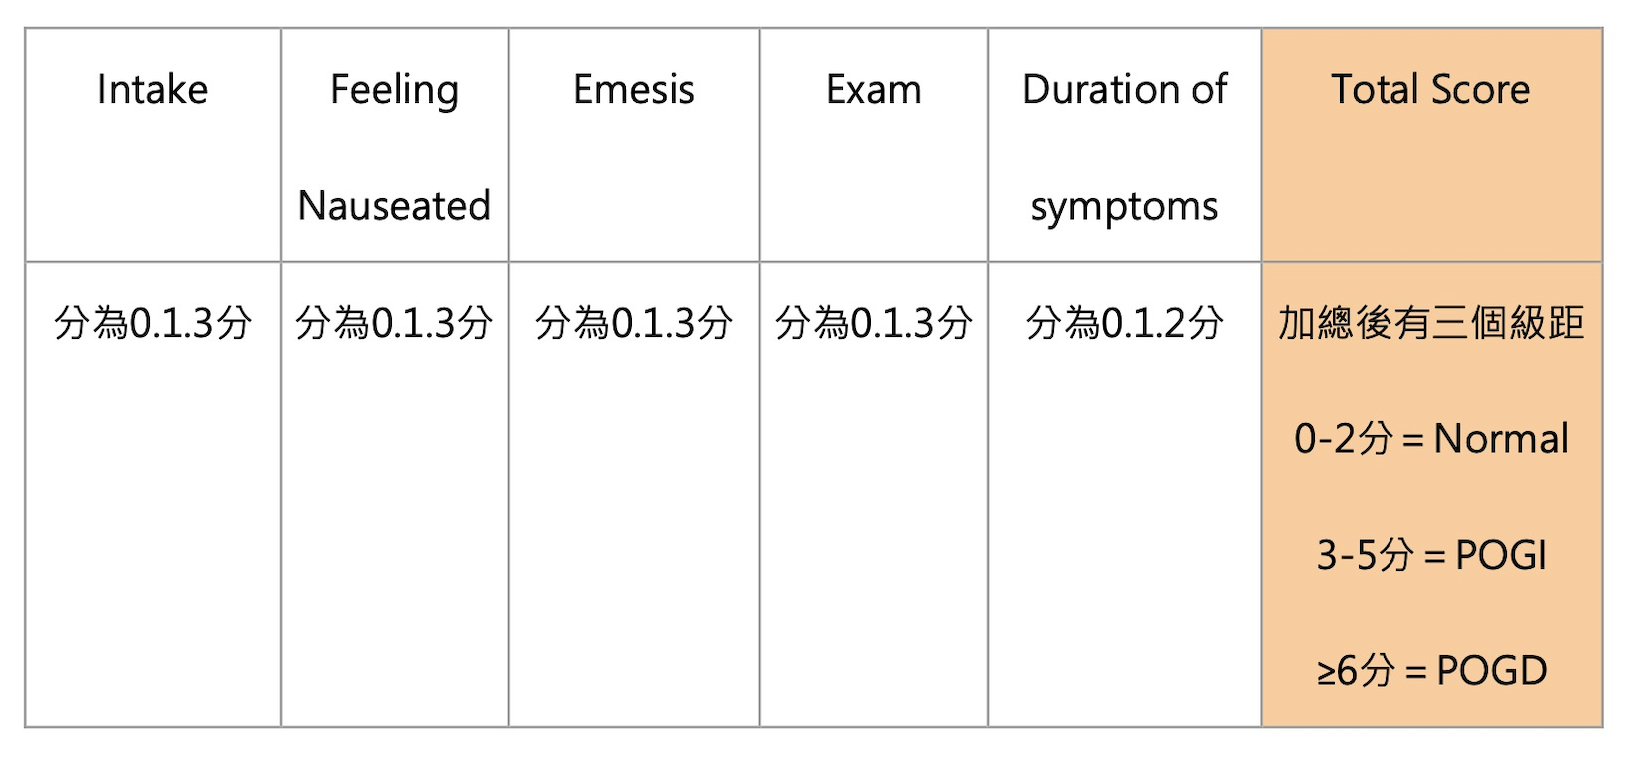Click the word Normal in score column
Image resolution: width=1628 pixels, height=758 pixels.
tap(1500, 439)
